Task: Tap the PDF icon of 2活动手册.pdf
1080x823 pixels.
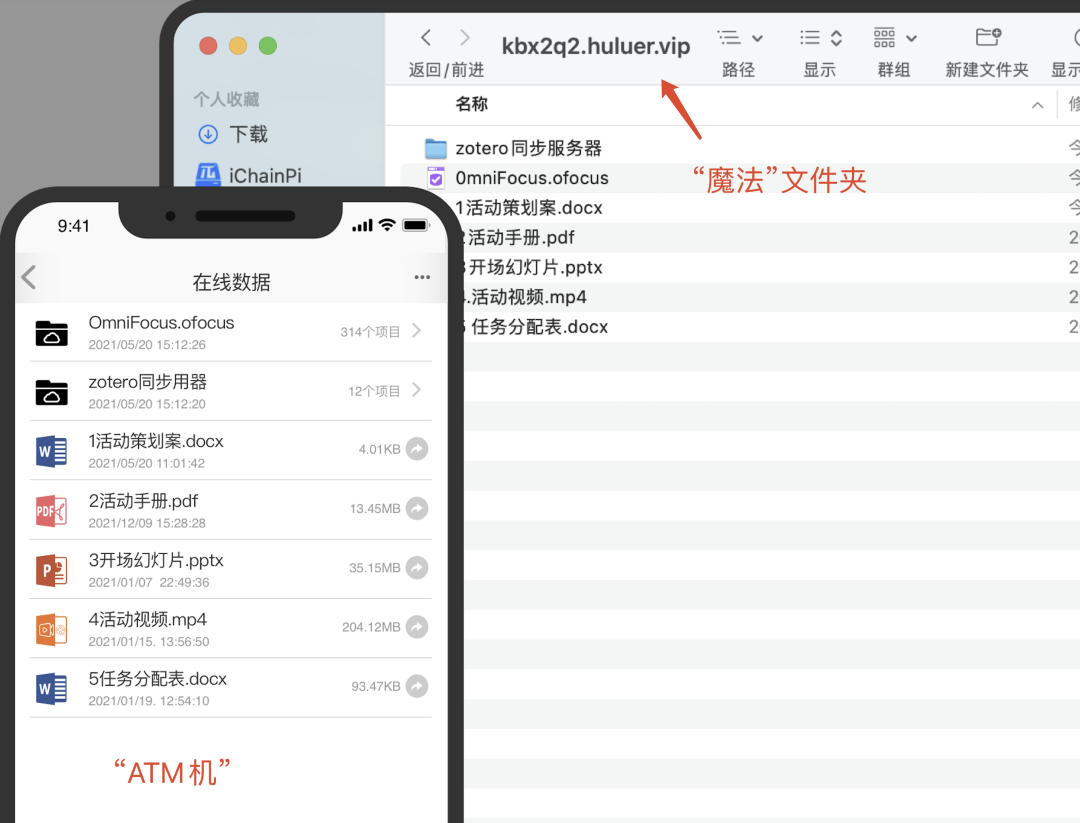Action: point(52,511)
